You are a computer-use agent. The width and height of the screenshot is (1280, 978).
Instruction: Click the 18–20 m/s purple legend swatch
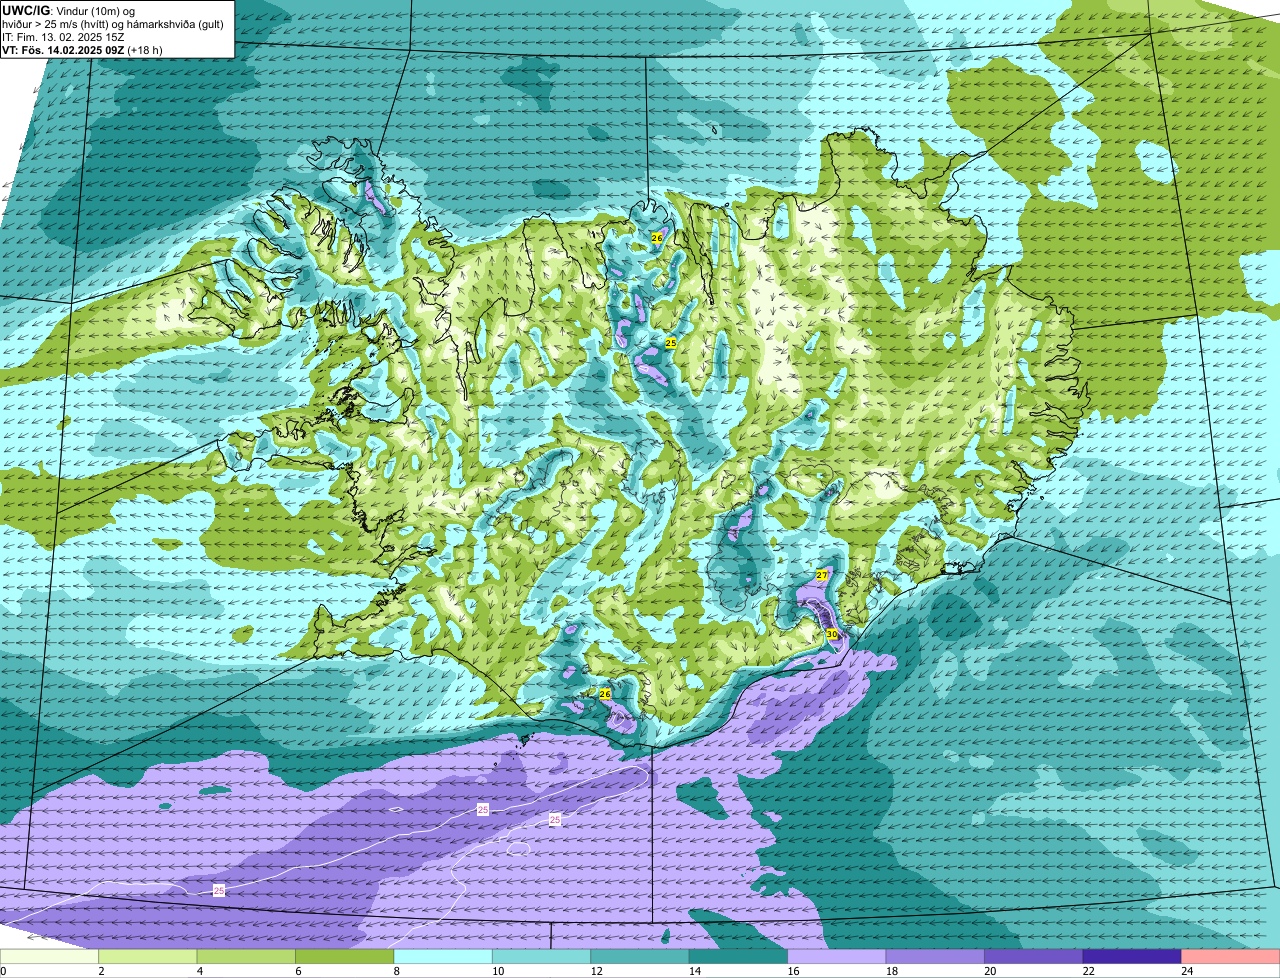tap(935, 956)
